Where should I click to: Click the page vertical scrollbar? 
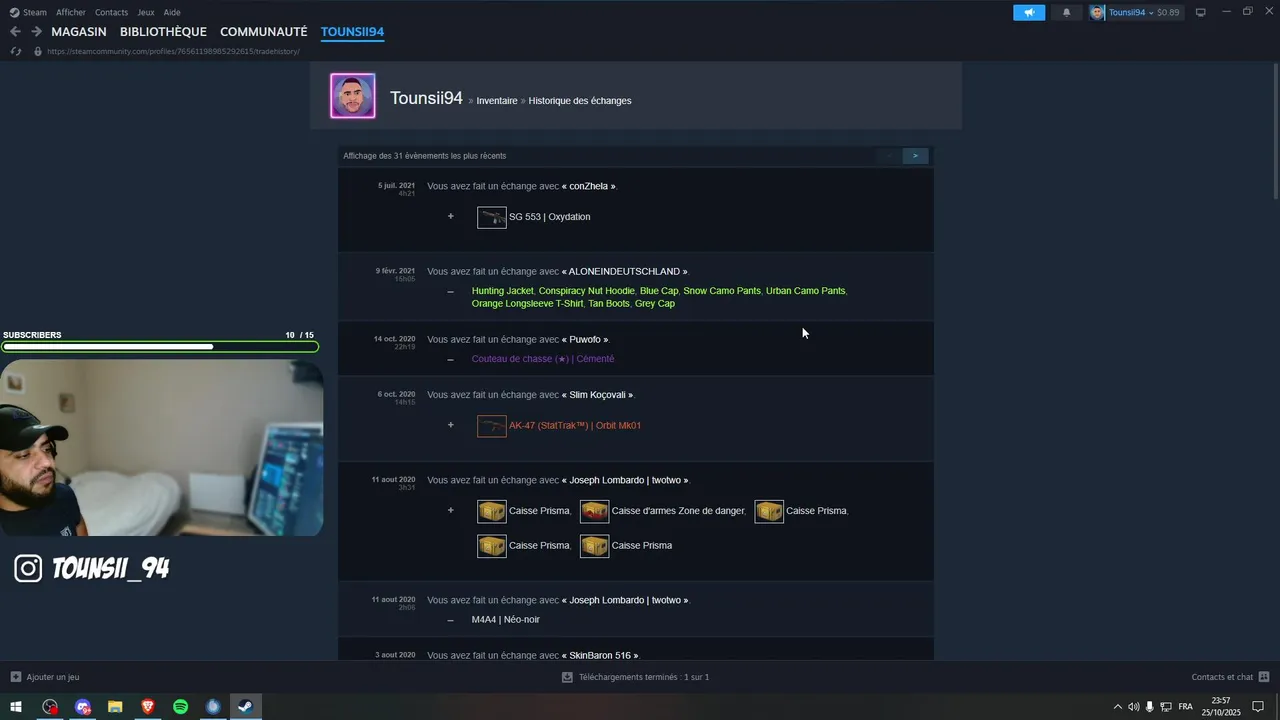tap(1275, 130)
